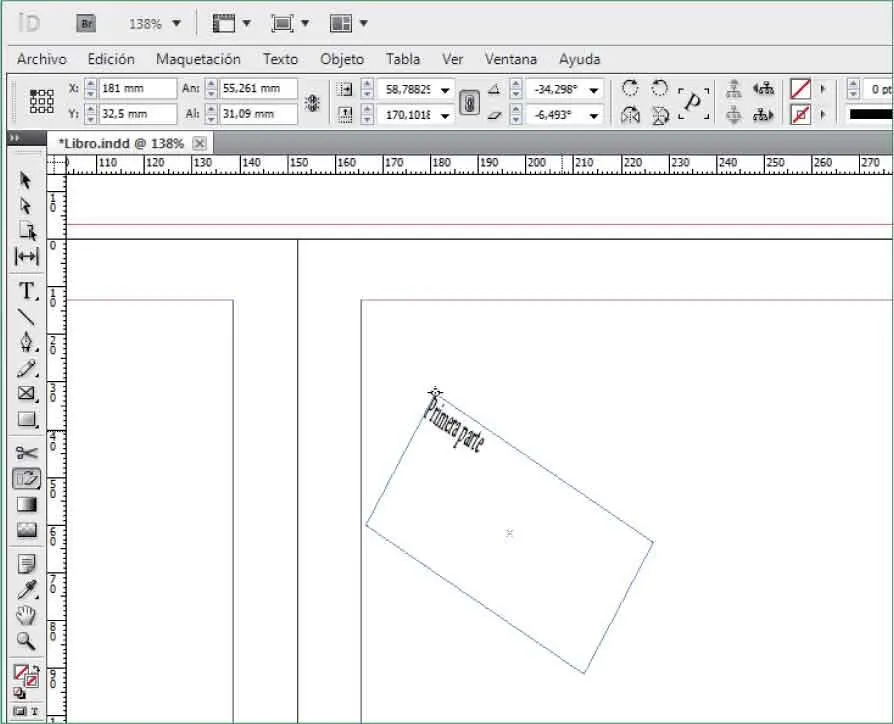The height and width of the screenshot is (724, 894).
Task: Open Adobe Bridge with Br icon
Action: pyautogui.click(x=87, y=23)
